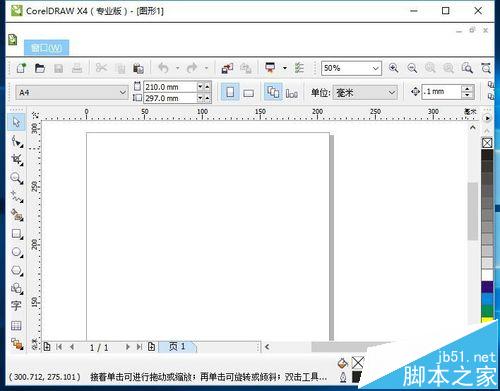This screenshot has width=500, height=391.
Task: Click the vertical scrollbar thumb
Action: 473,211
